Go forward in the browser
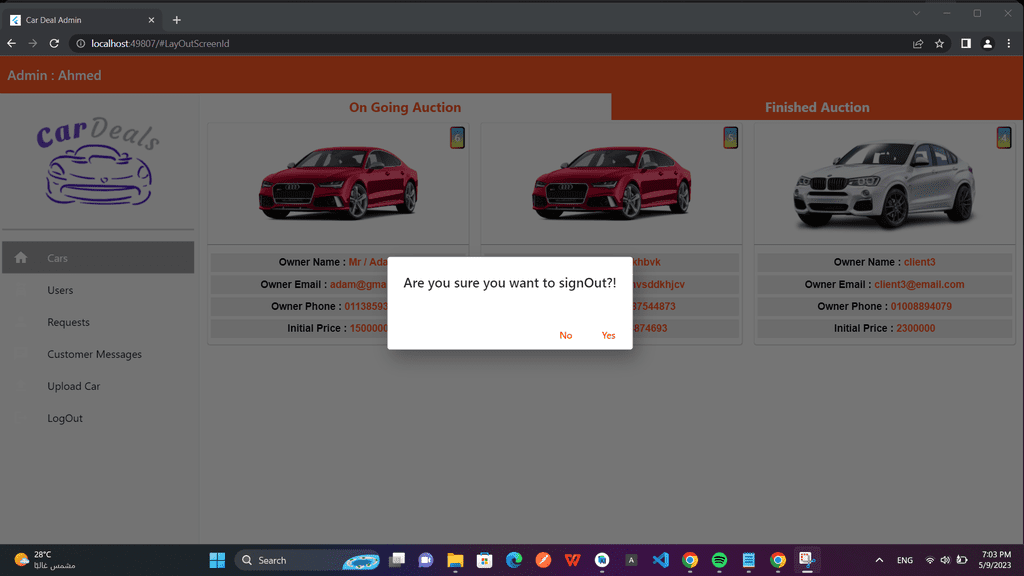Screen dimensions: 1024x576 click(x=33, y=43)
